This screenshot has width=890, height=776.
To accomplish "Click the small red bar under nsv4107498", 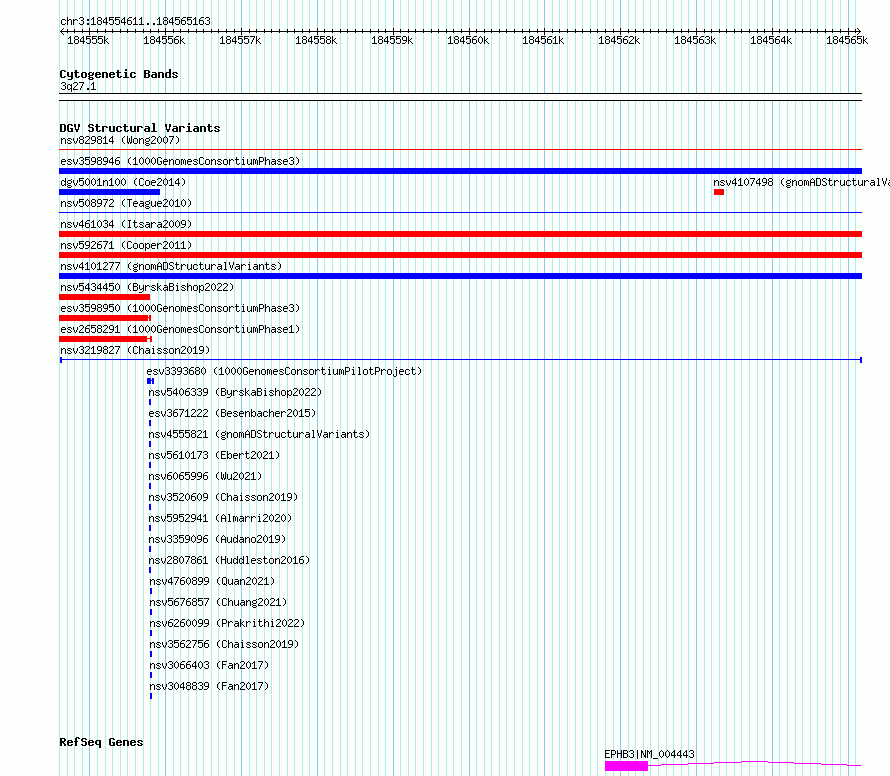I will tap(719, 192).
